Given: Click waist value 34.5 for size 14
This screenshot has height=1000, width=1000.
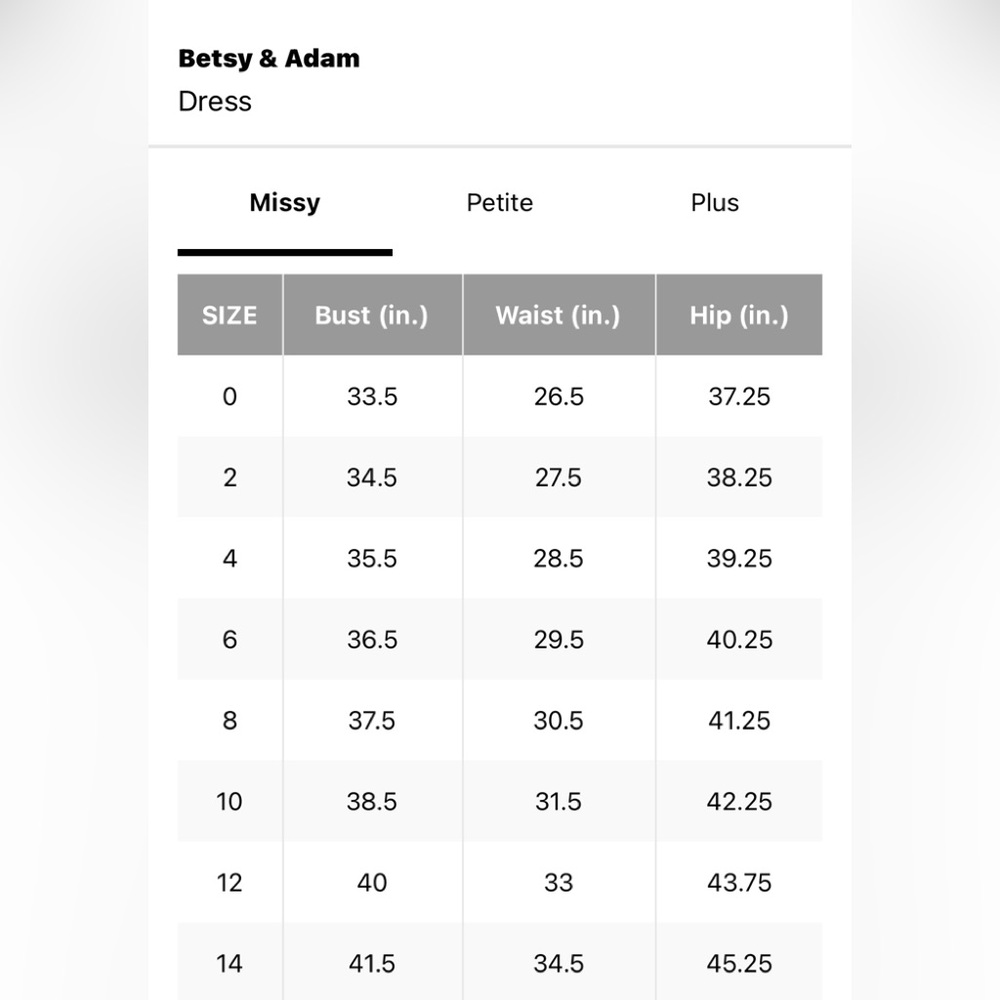Looking at the screenshot, I should [558, 964].
